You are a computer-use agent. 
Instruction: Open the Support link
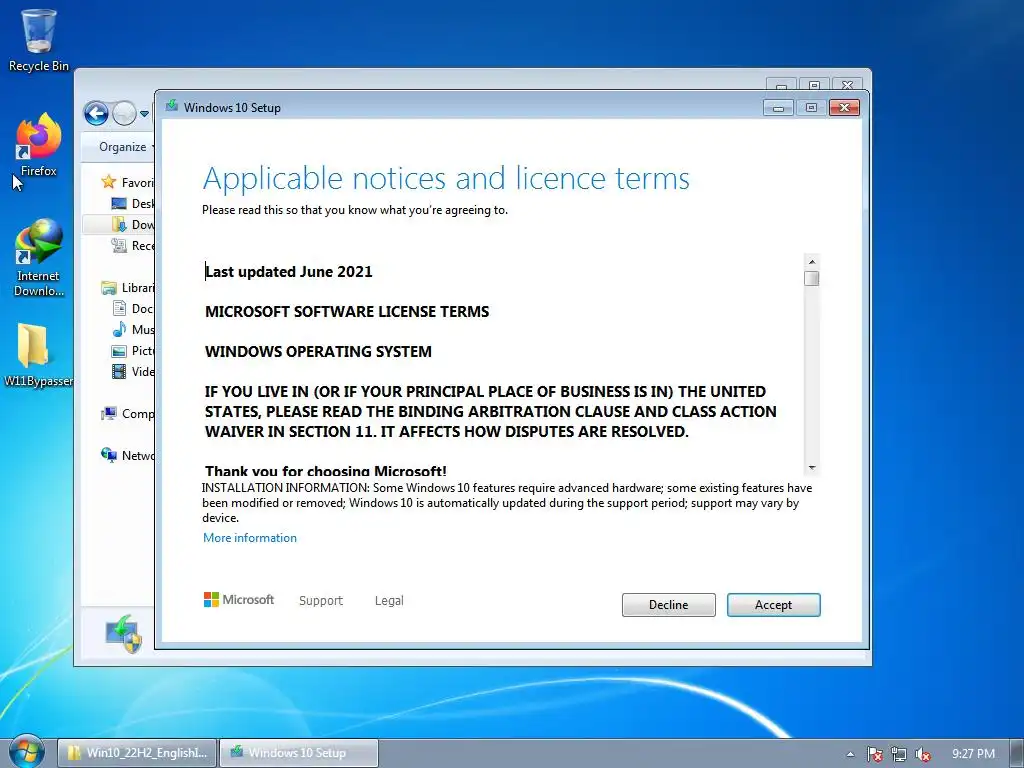click(x=321, y=600)
